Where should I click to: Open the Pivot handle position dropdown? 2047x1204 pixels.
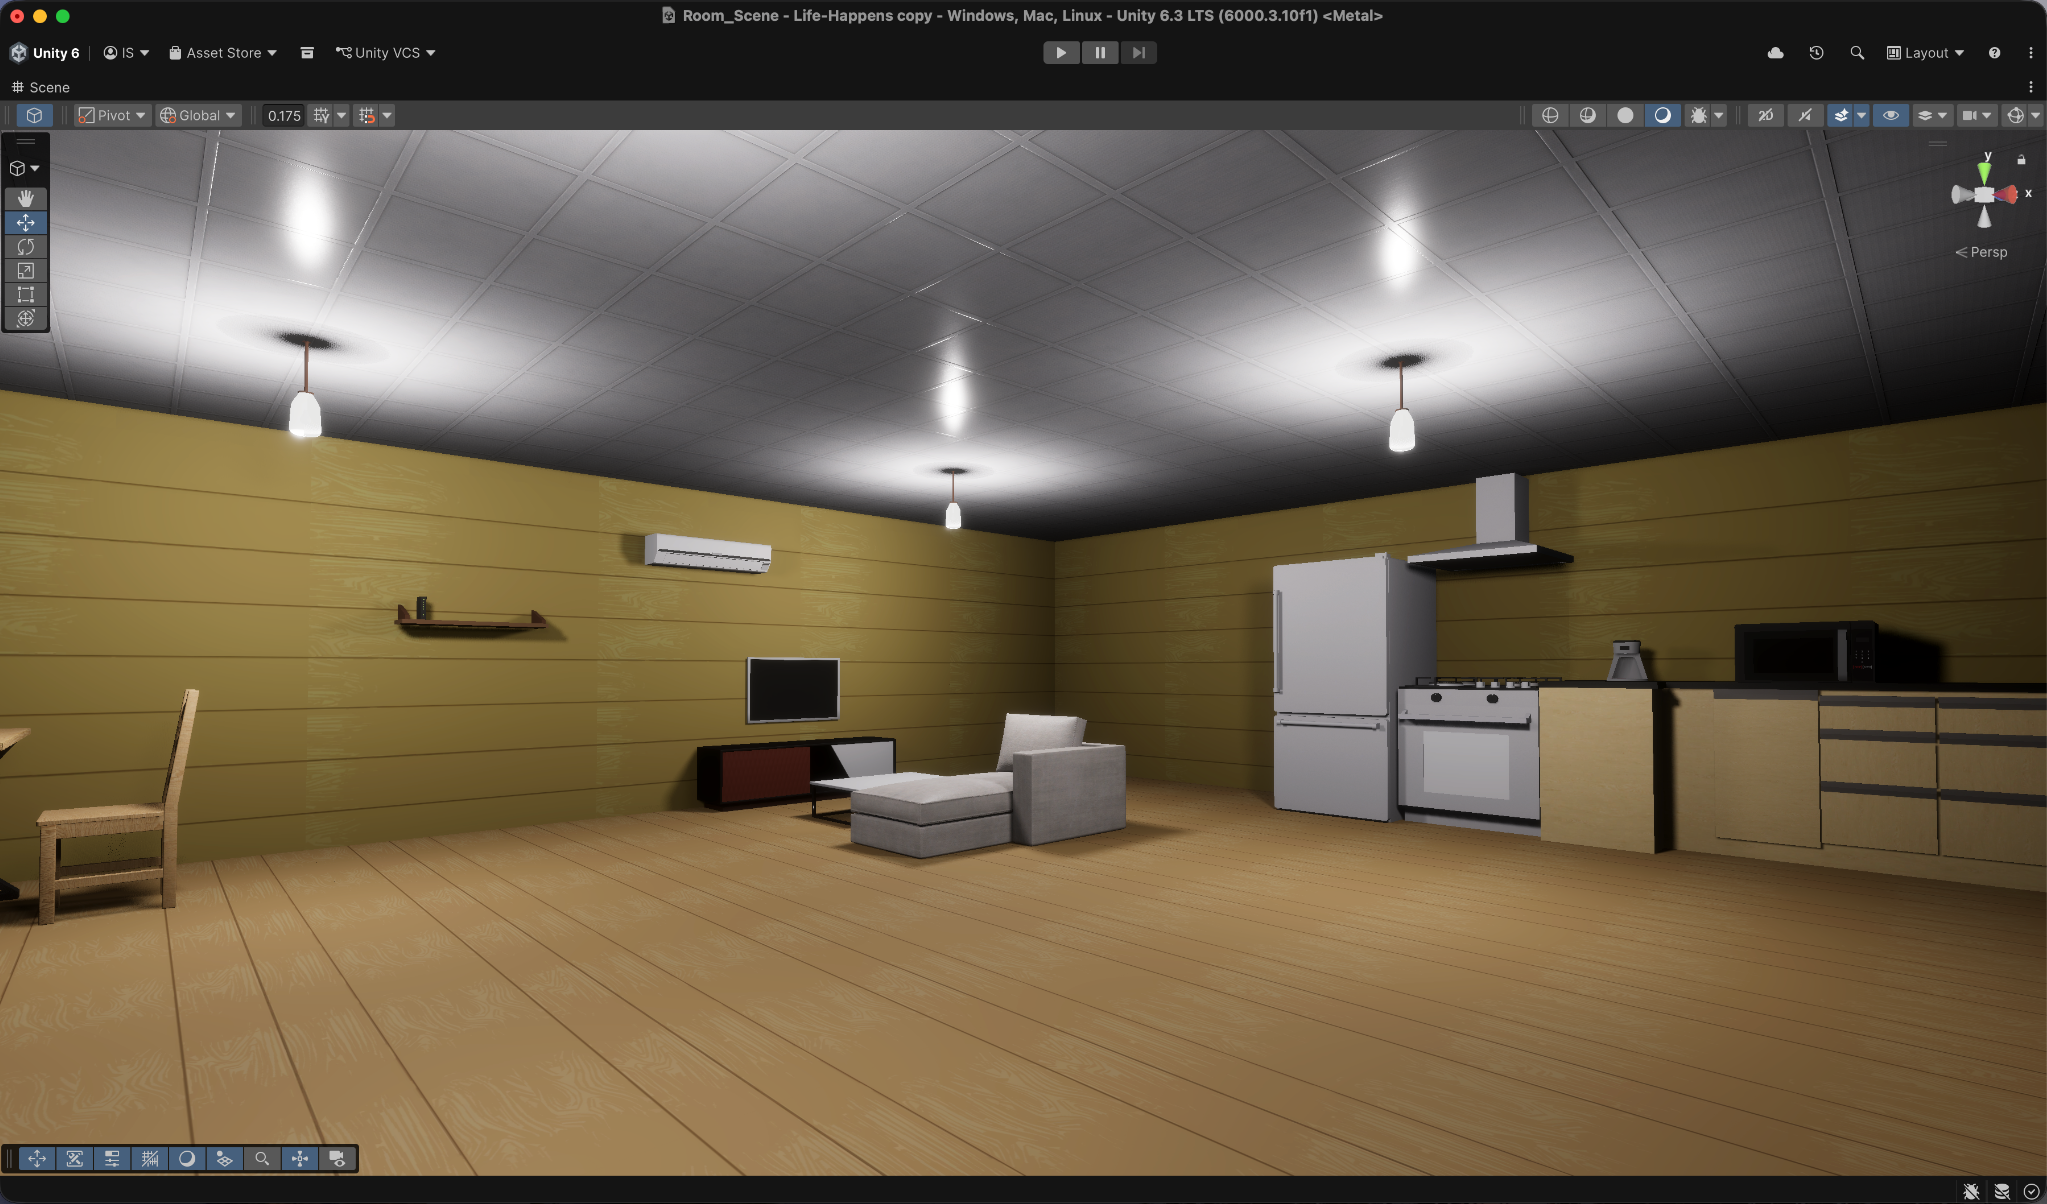click(x=112, y=115)
